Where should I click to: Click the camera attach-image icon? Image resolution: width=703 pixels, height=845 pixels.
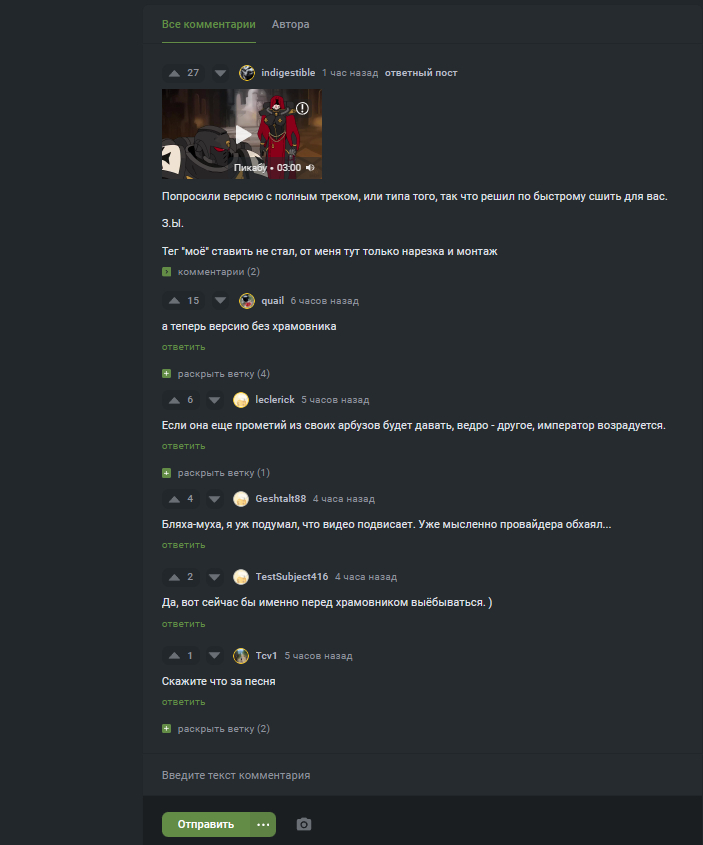click(304, 825)
